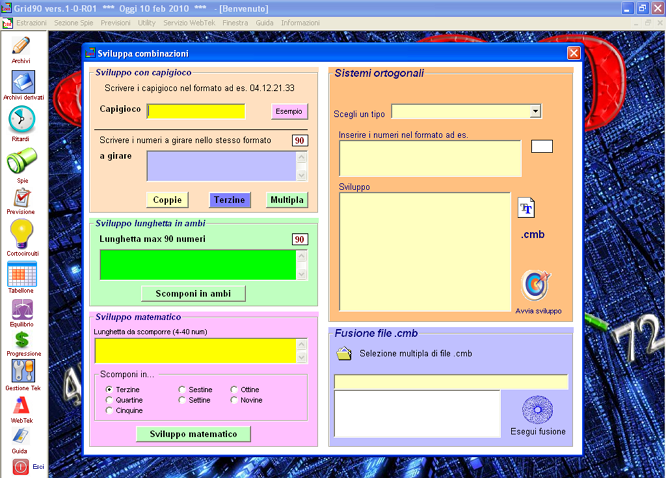666x478 pixels.
Task: Open the Ritardi clock icon
Action: 21,120
